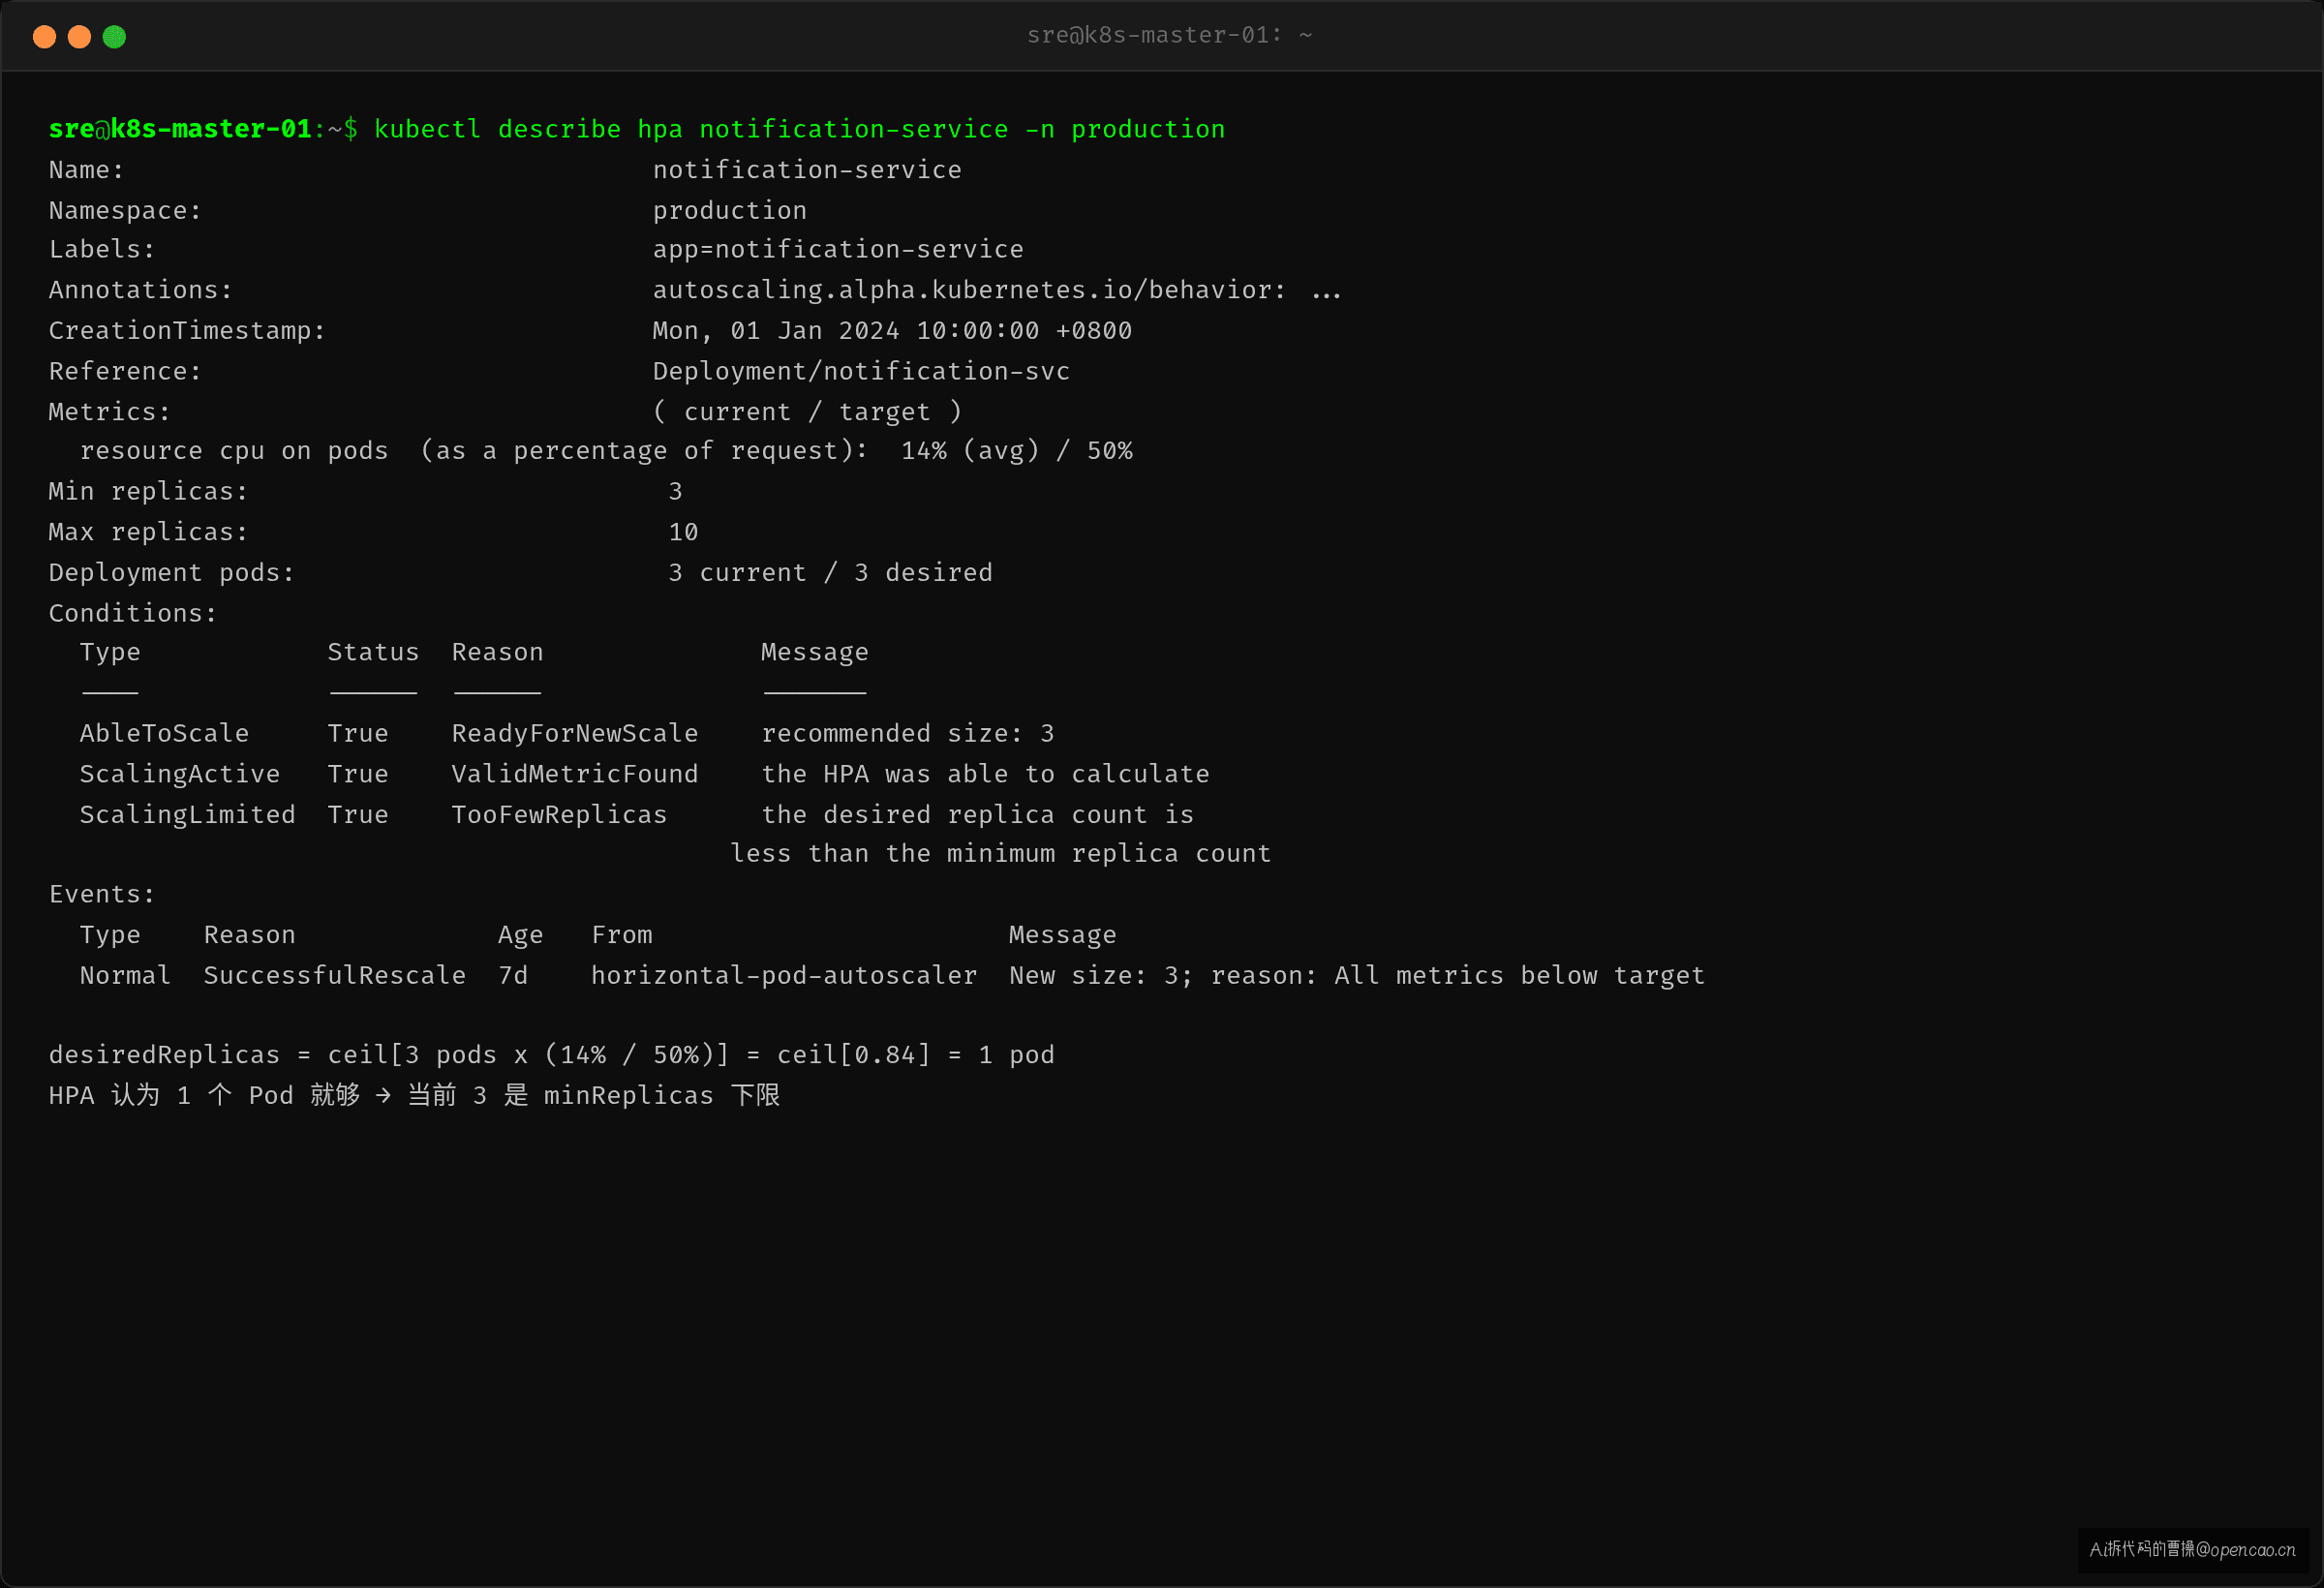2324x1588 pixels.
Task: Click the green maximize window button
Action: tap(114, 37)
